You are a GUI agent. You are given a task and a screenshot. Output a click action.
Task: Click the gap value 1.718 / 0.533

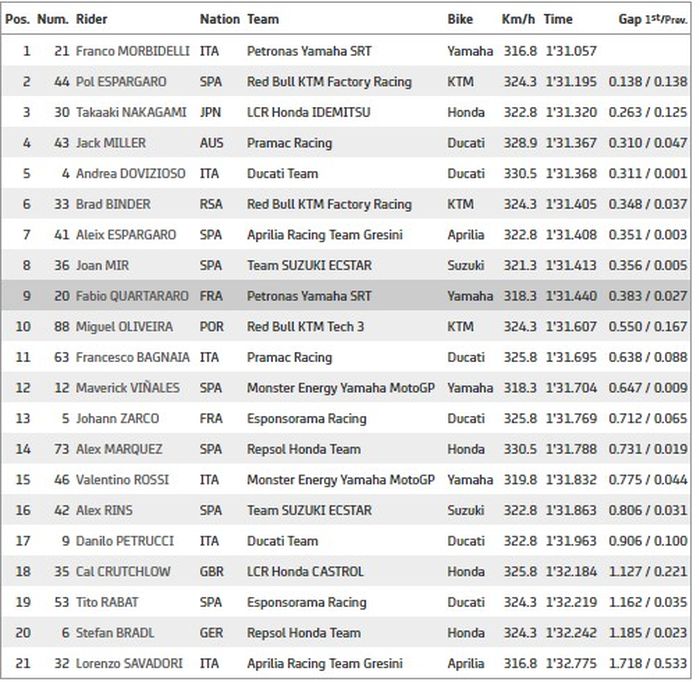coord(648,663)
